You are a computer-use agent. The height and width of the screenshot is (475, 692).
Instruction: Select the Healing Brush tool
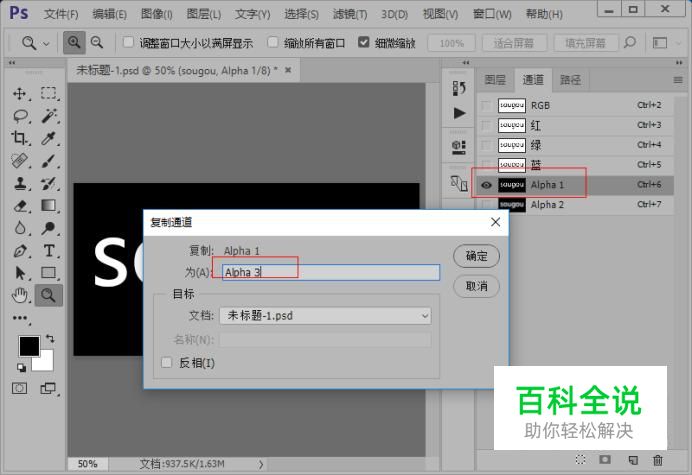coord(19,161)
